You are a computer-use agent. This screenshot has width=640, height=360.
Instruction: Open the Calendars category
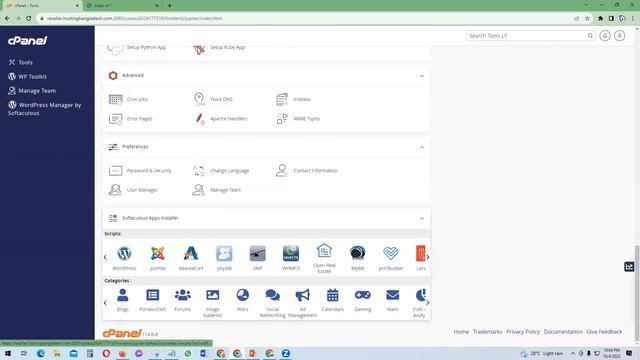333,300
